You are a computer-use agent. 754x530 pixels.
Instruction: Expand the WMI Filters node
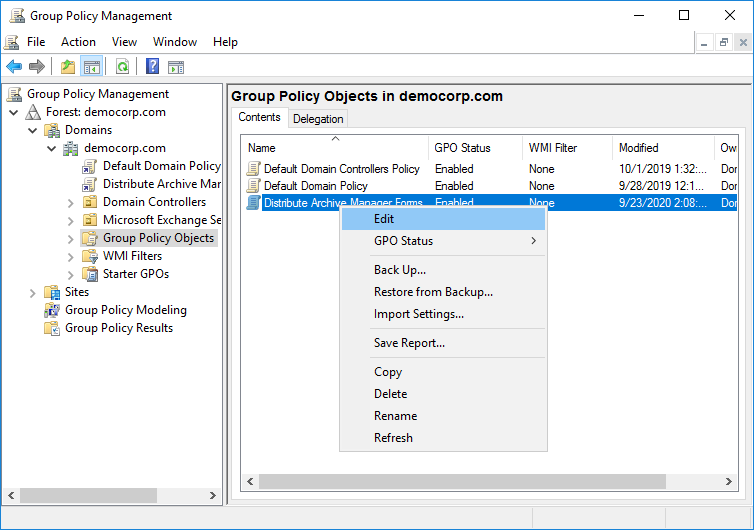coord(70,256)
